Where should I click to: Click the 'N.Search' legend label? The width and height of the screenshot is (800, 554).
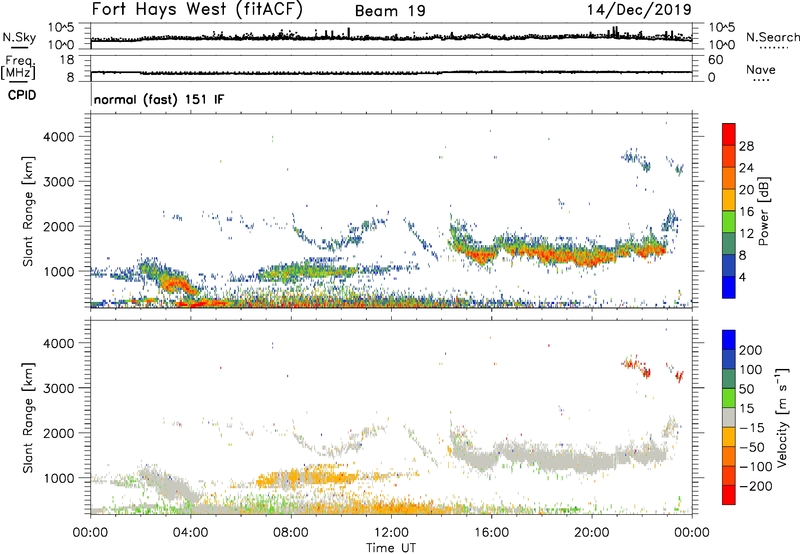(x=773, y=37)
